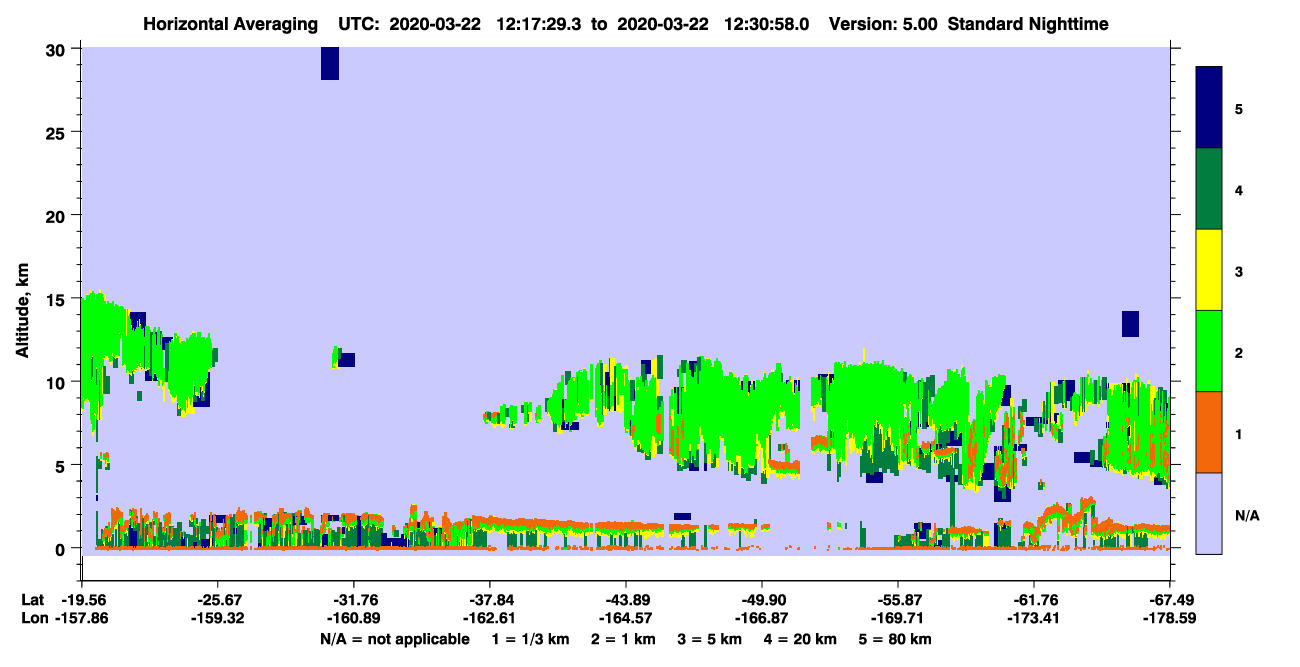Click the 'Lon' row label
The height and width of the screenshot is (667, 1300).
click(x=34, y=619)
